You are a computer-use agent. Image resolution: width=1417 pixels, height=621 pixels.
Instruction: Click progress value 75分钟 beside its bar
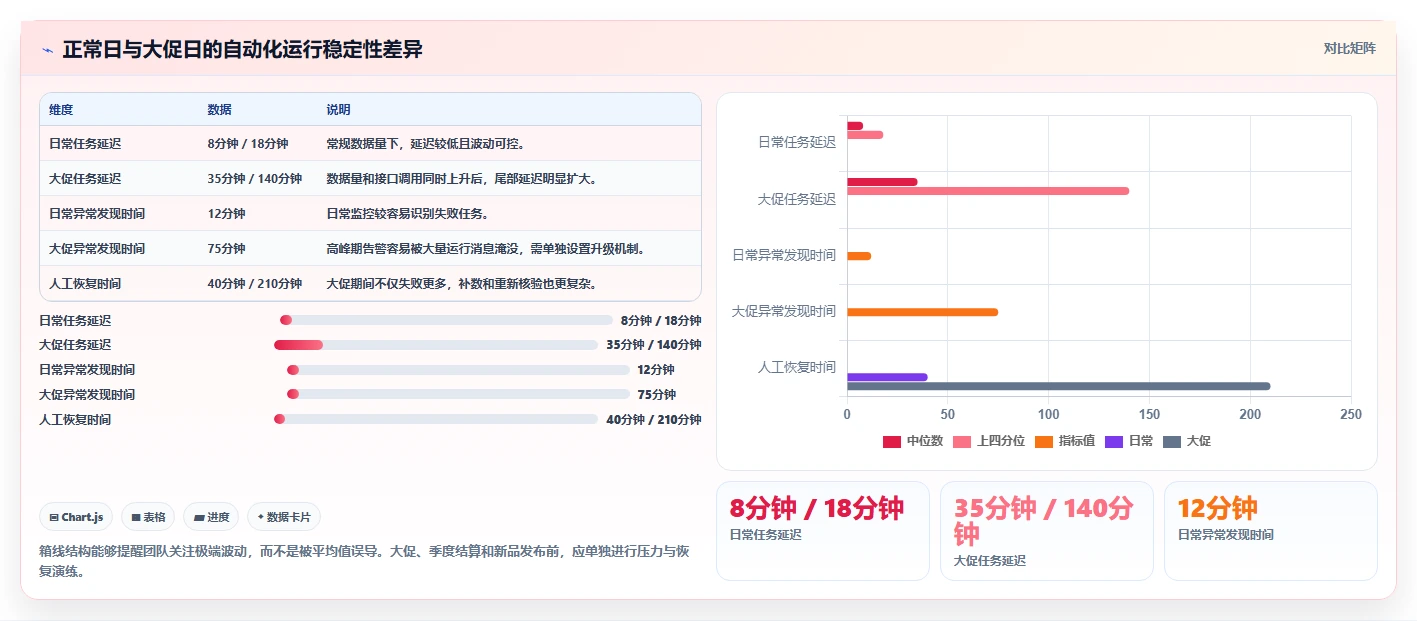(x=657, y=394)
